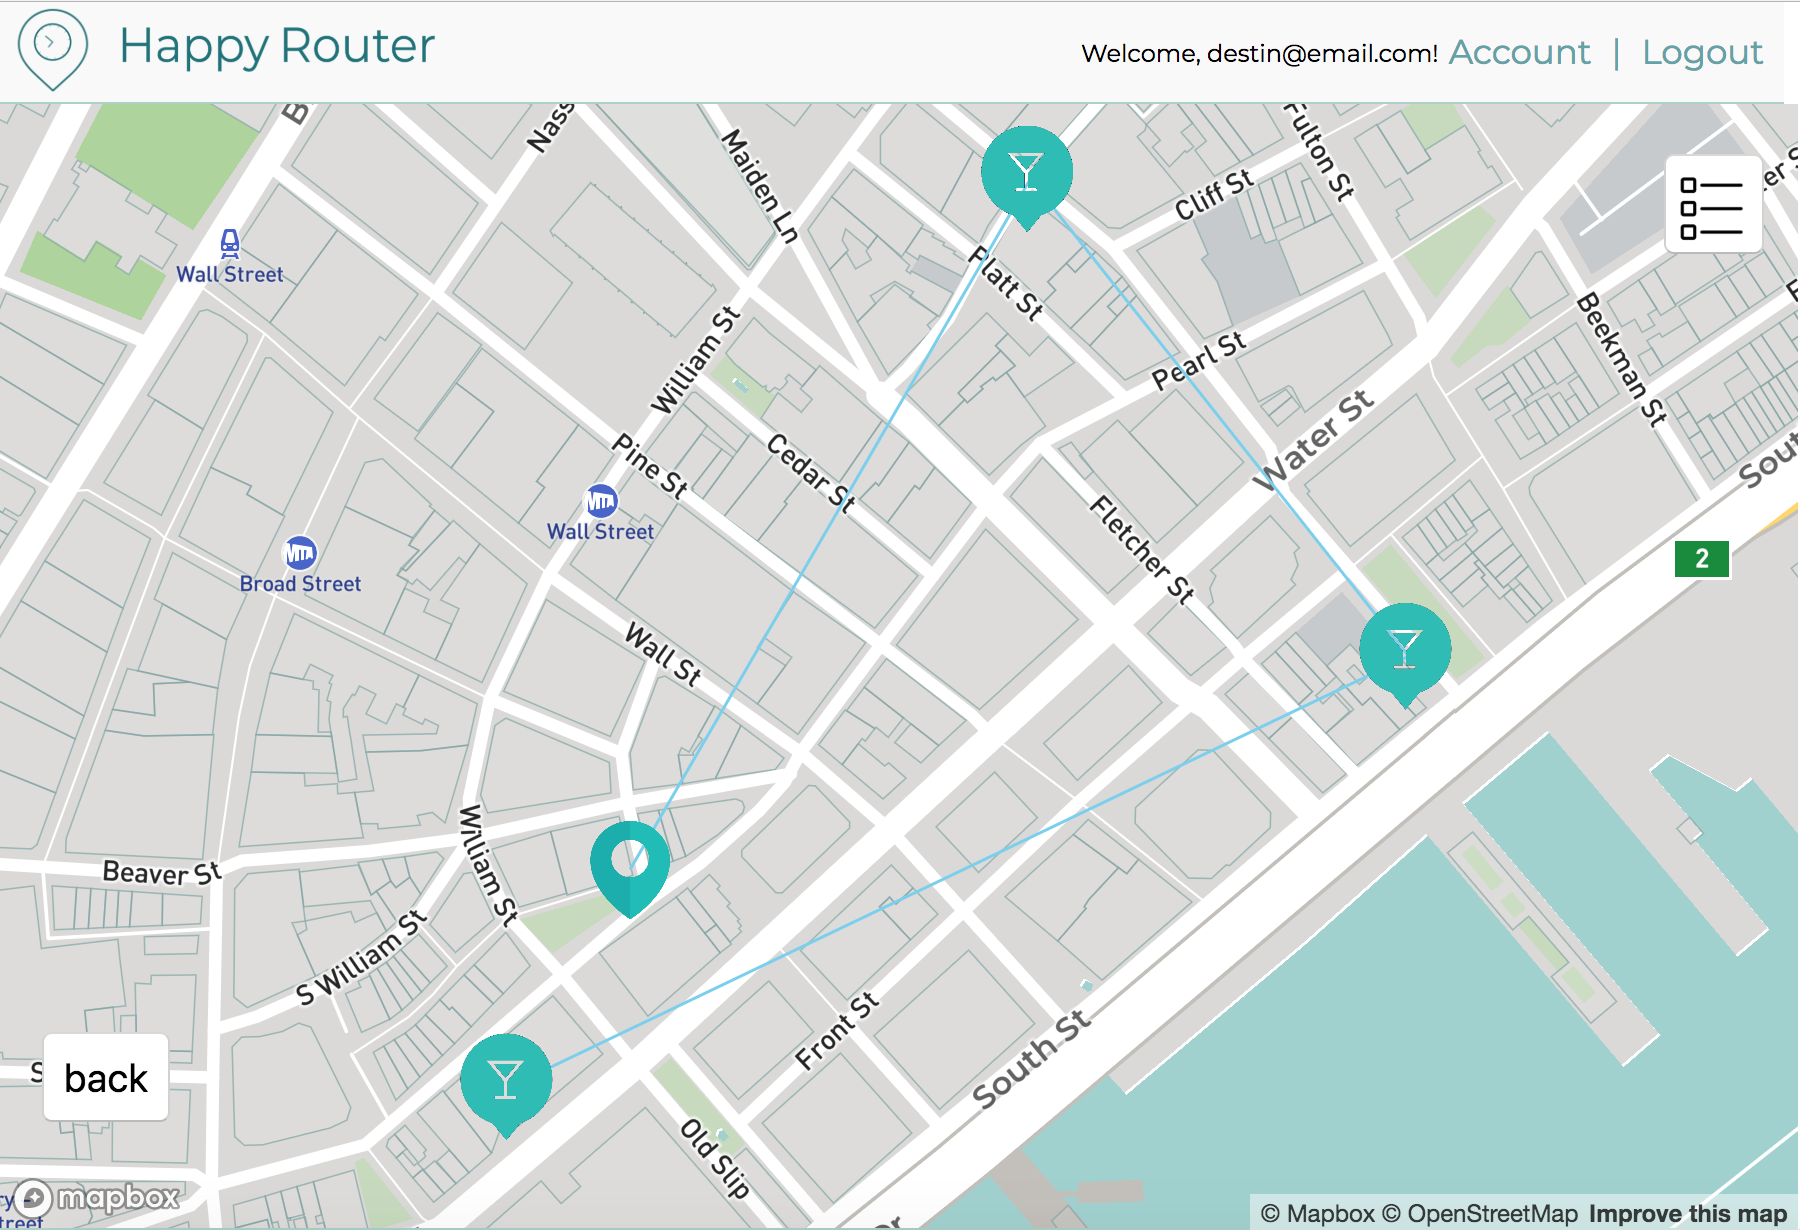The height and width of the screenshot is (1230, 1800).
Task: Open the © OpenStreetMap attribution link
Action: click(x=1480, y=1214)
